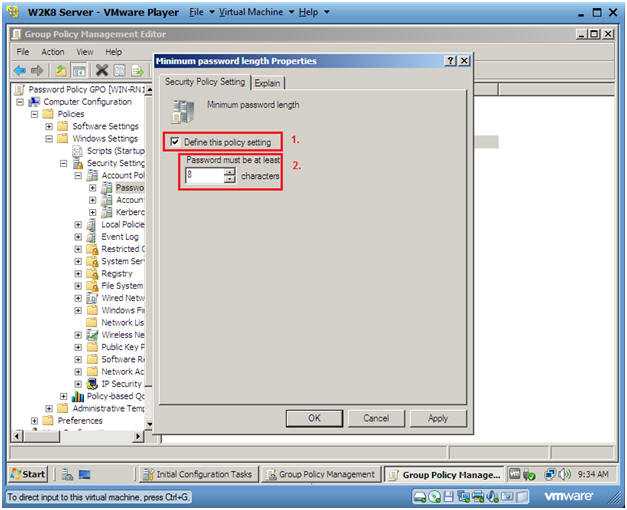Select the Security Policy Setting tab
Image resolution: width=627 pixels, height=510 pixels.
pyautogui.click(x=205, y=82)
